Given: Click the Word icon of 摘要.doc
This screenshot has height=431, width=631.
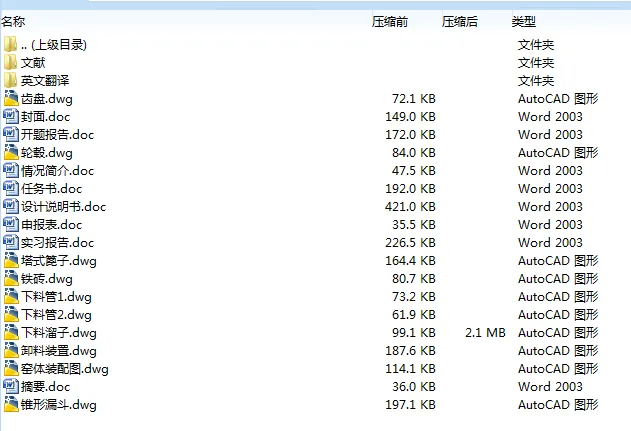Looking at the screenshot, I should (11, 386).
